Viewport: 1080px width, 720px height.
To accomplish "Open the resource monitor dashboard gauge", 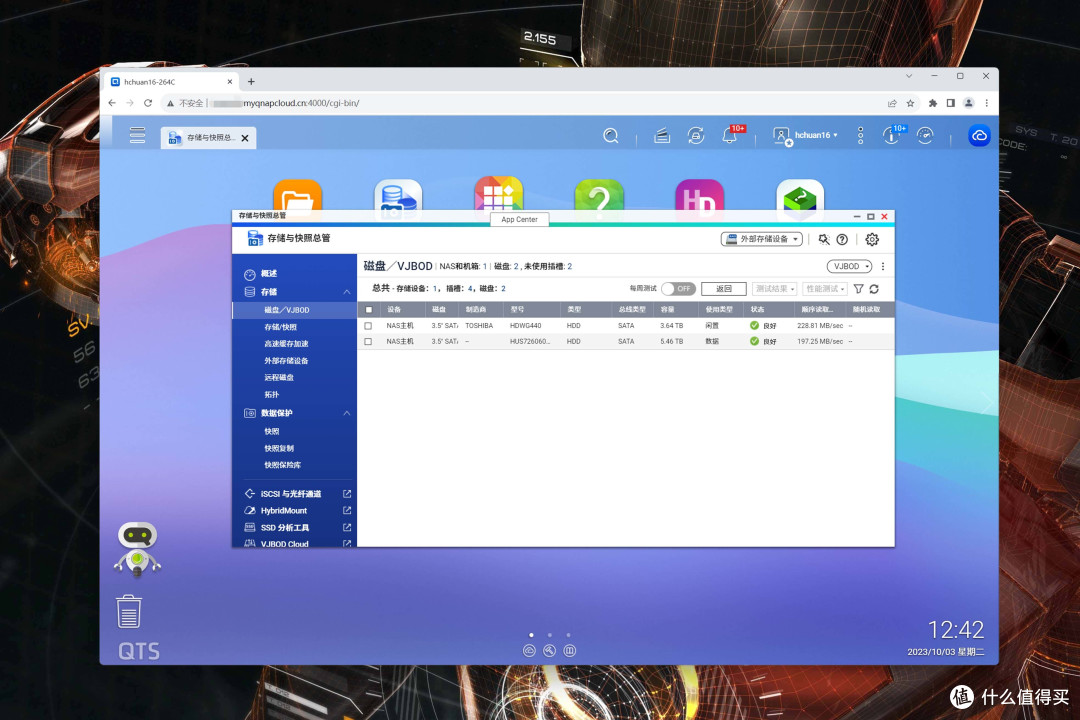I will [x=925, y=136].
